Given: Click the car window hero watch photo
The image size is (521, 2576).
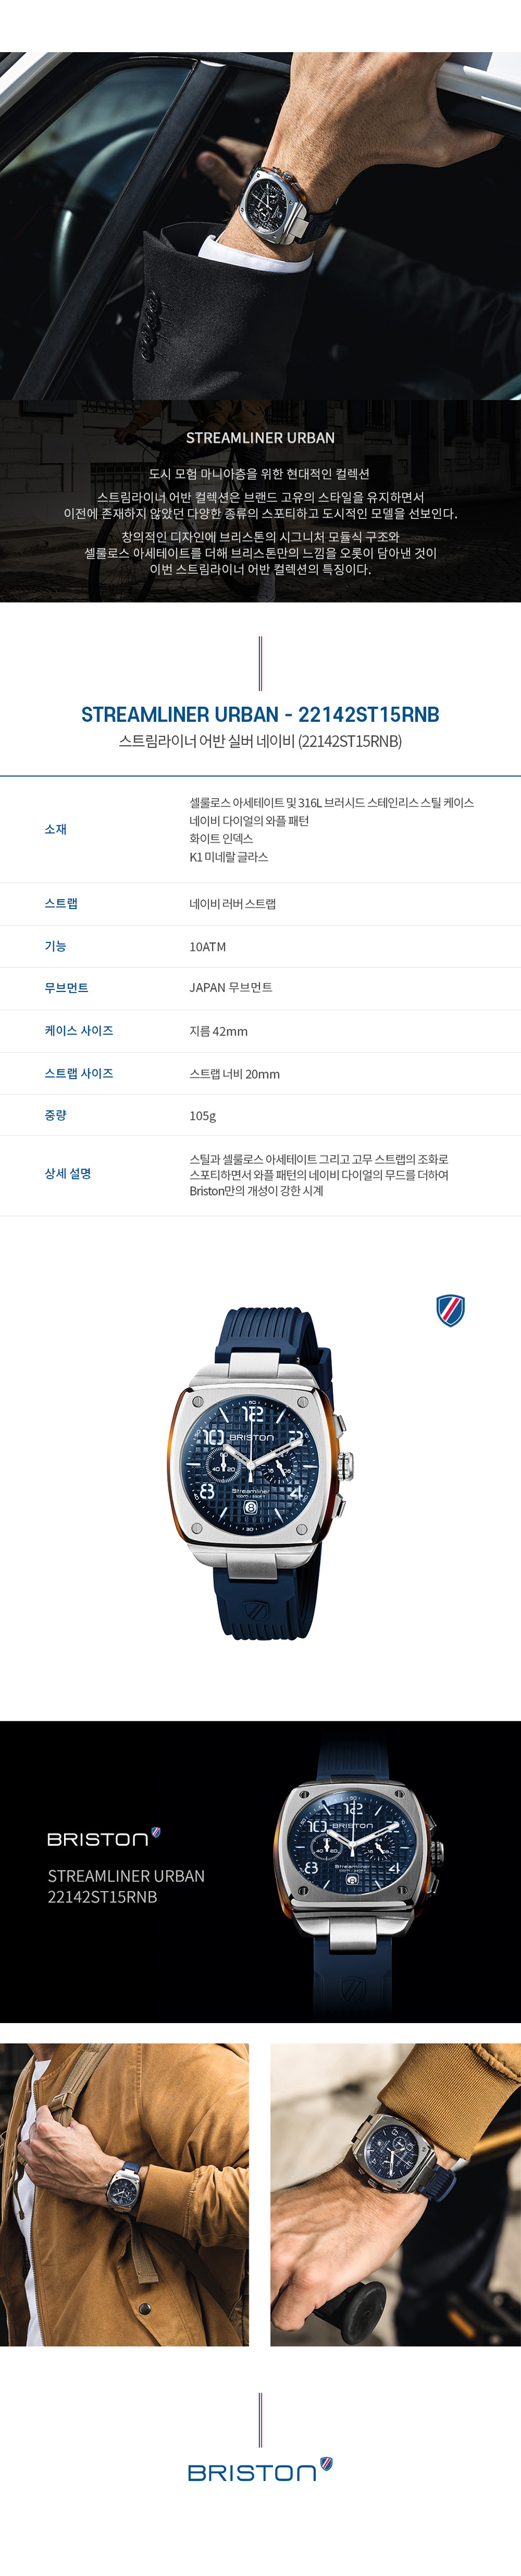Looking at the screenshot, I should point(260,226).
